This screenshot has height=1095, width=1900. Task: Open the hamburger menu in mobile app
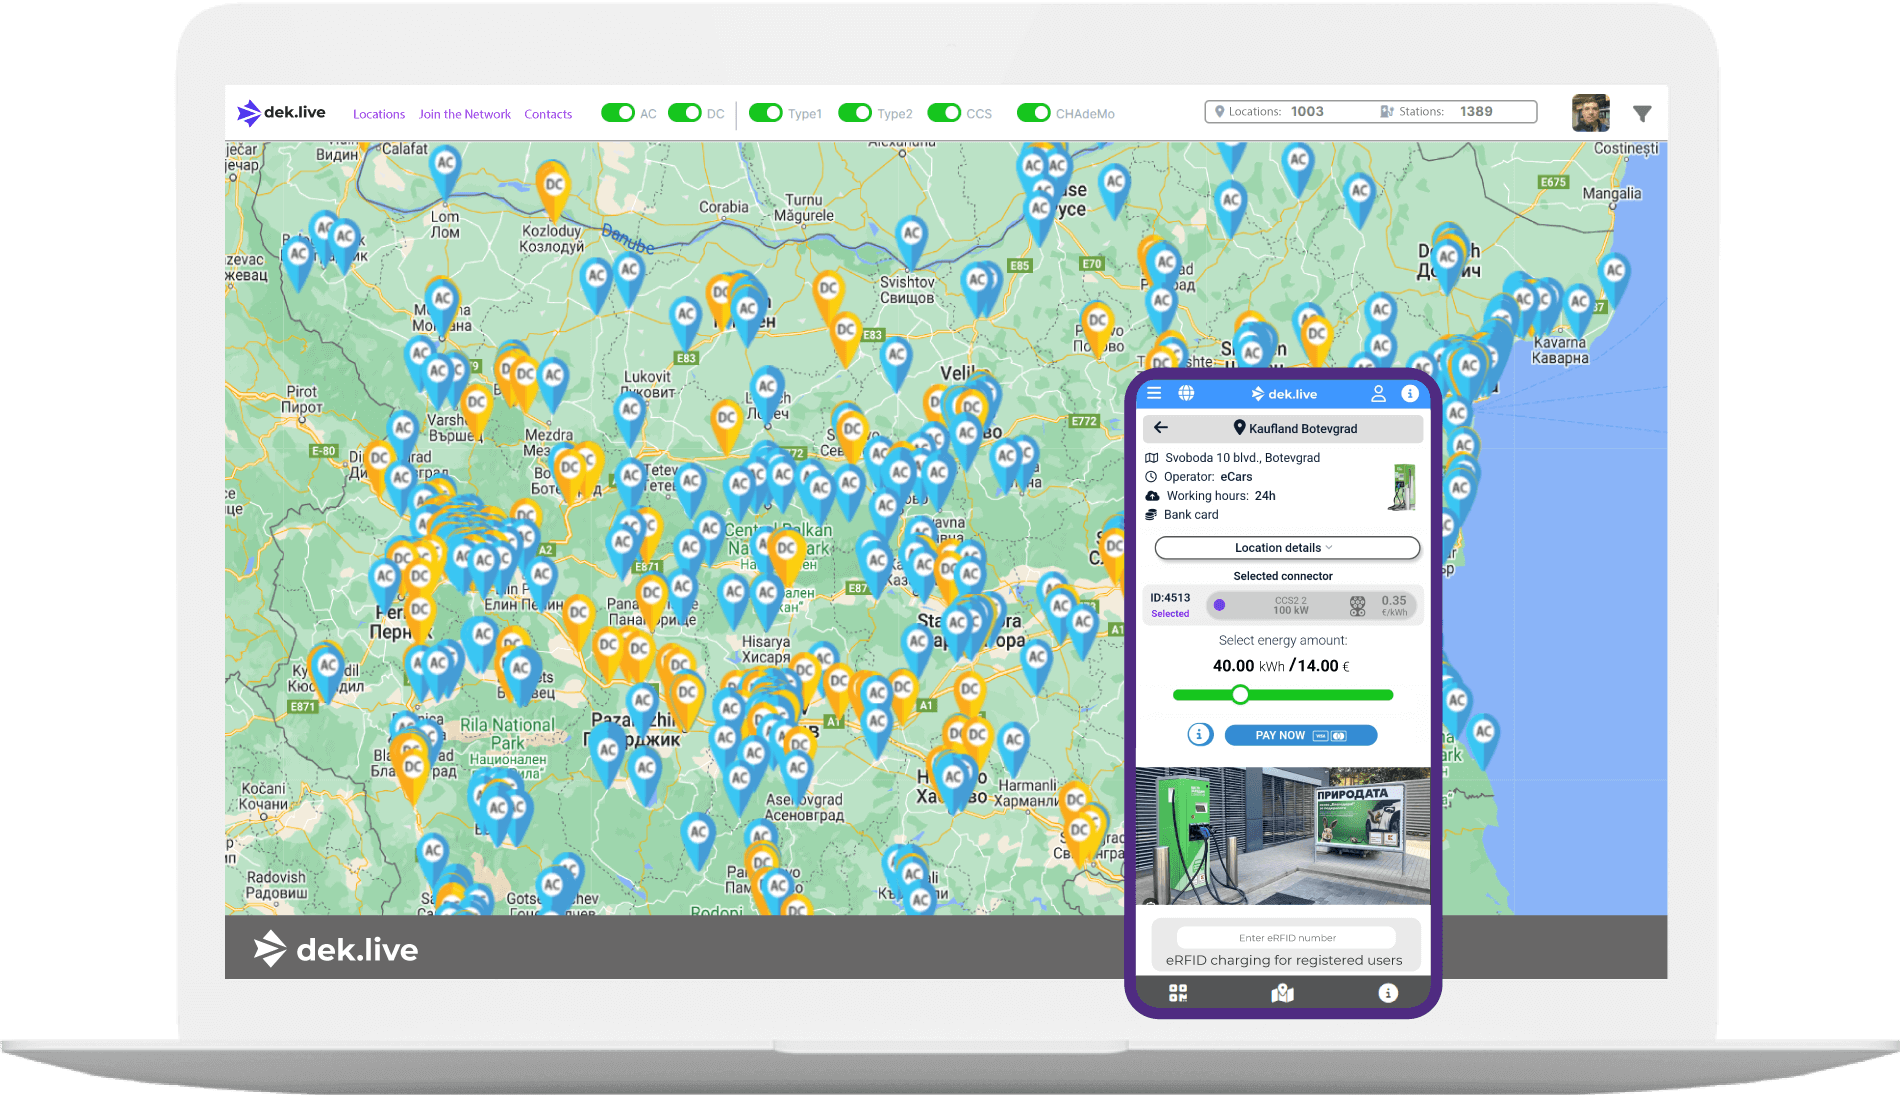(x=1154, y=393)
